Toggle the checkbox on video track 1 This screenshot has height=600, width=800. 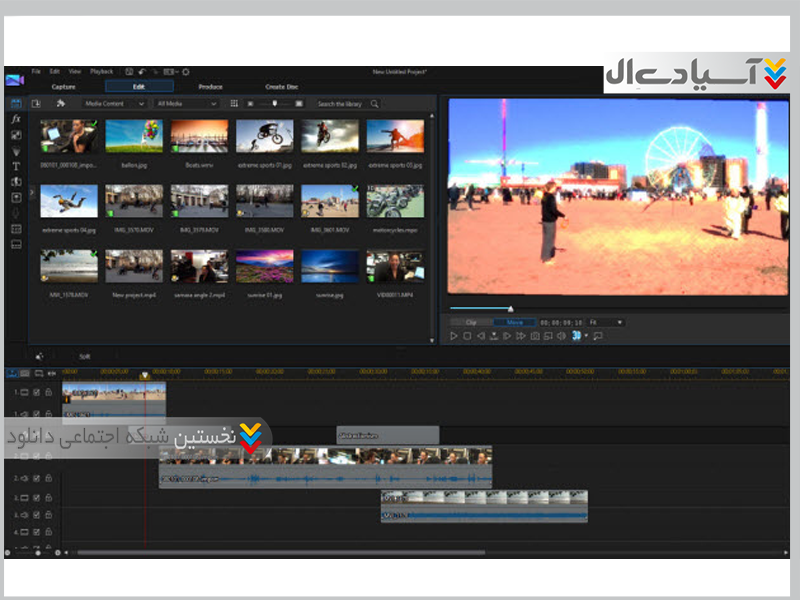(36, 393)
